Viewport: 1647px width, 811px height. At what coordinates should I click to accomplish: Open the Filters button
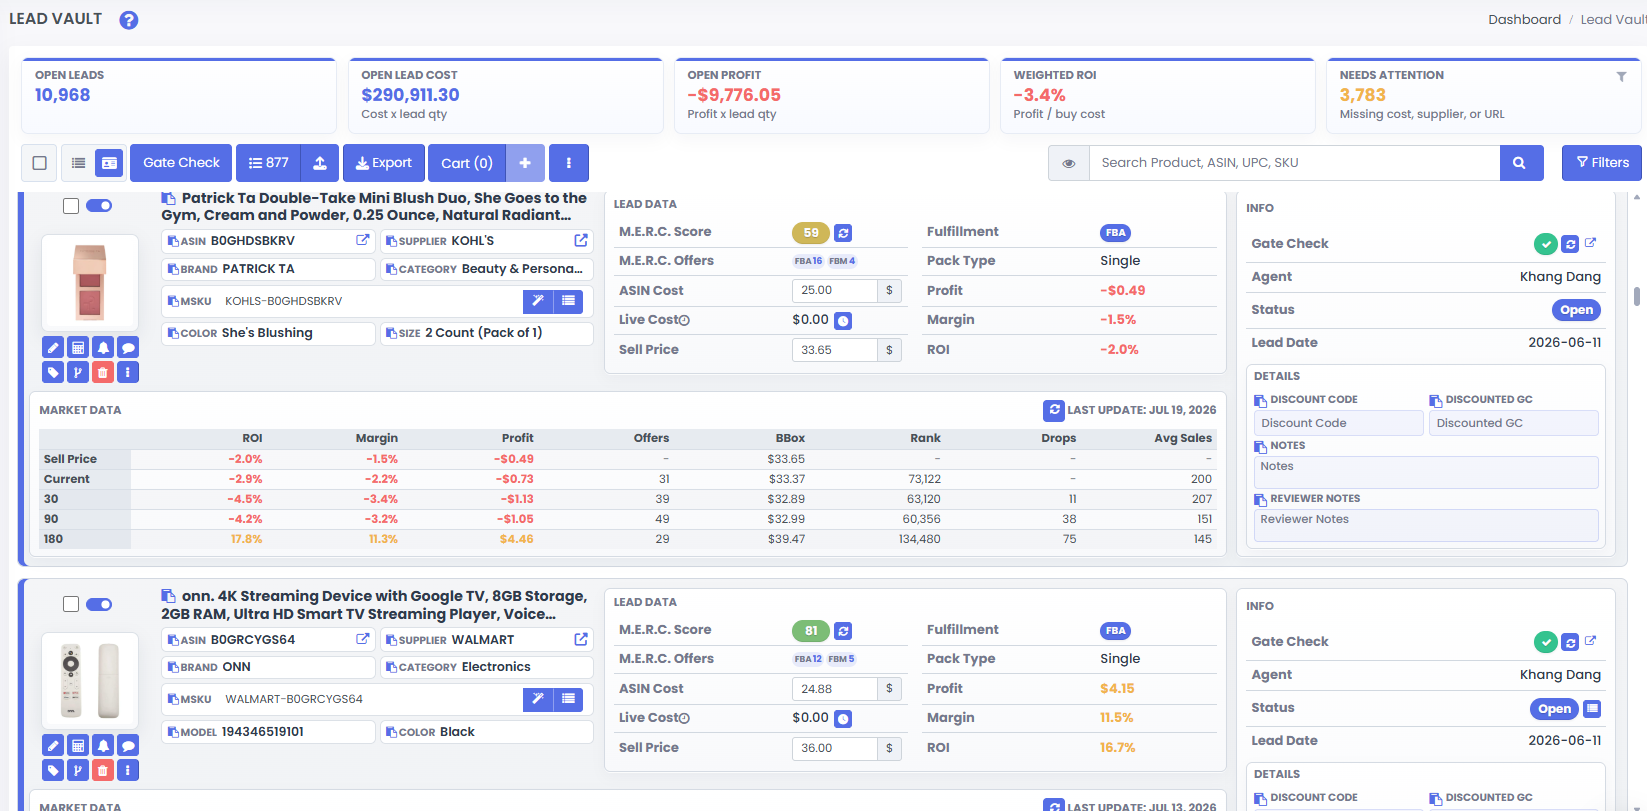[x=1602, y=163]
